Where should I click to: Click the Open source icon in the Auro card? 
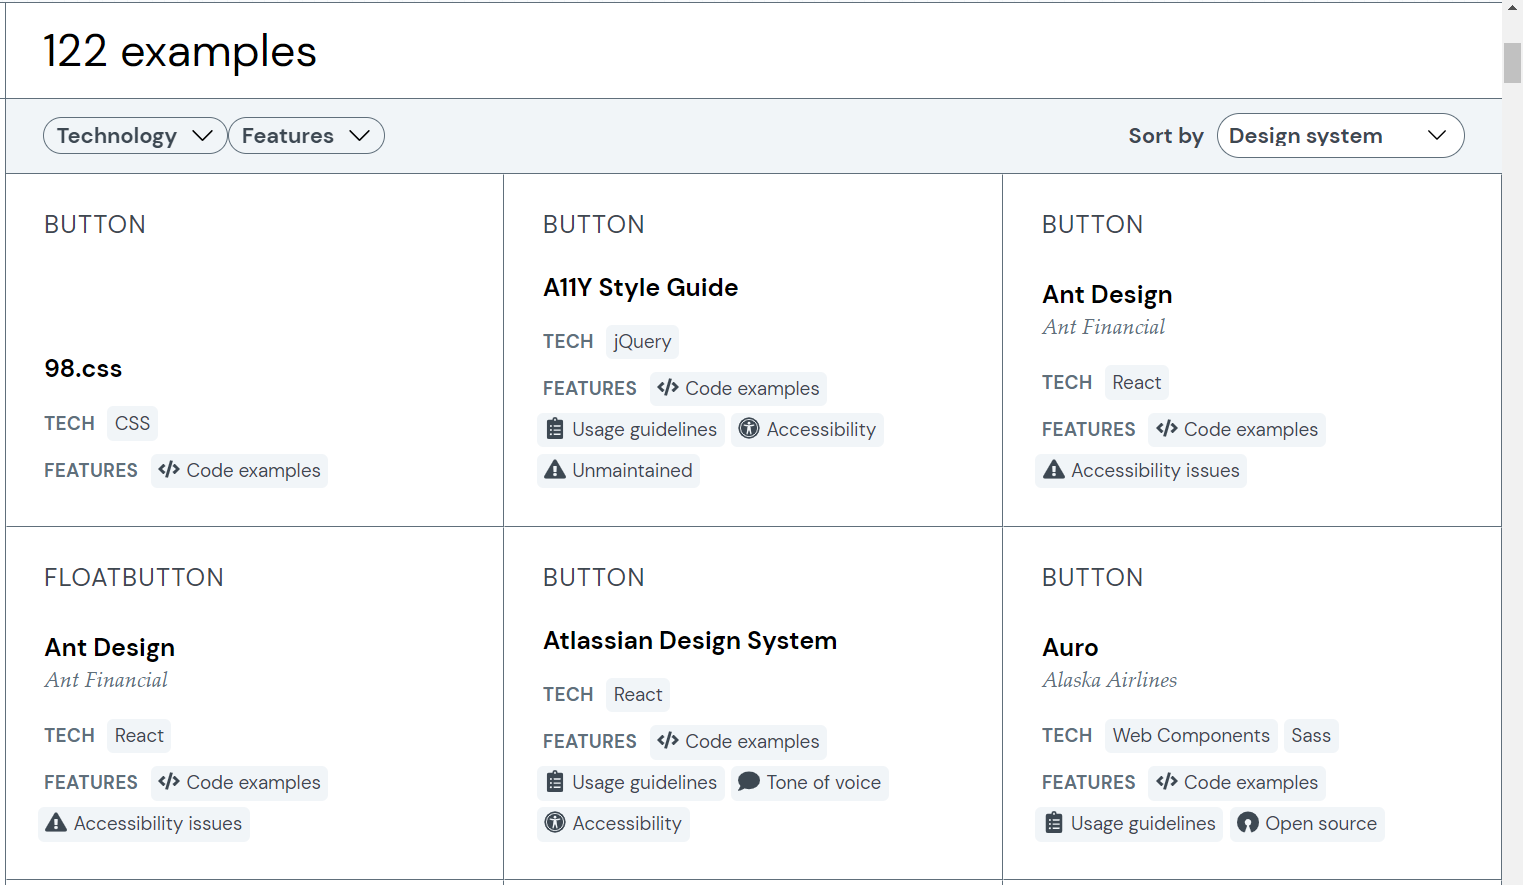click(x=1248, y=823)
